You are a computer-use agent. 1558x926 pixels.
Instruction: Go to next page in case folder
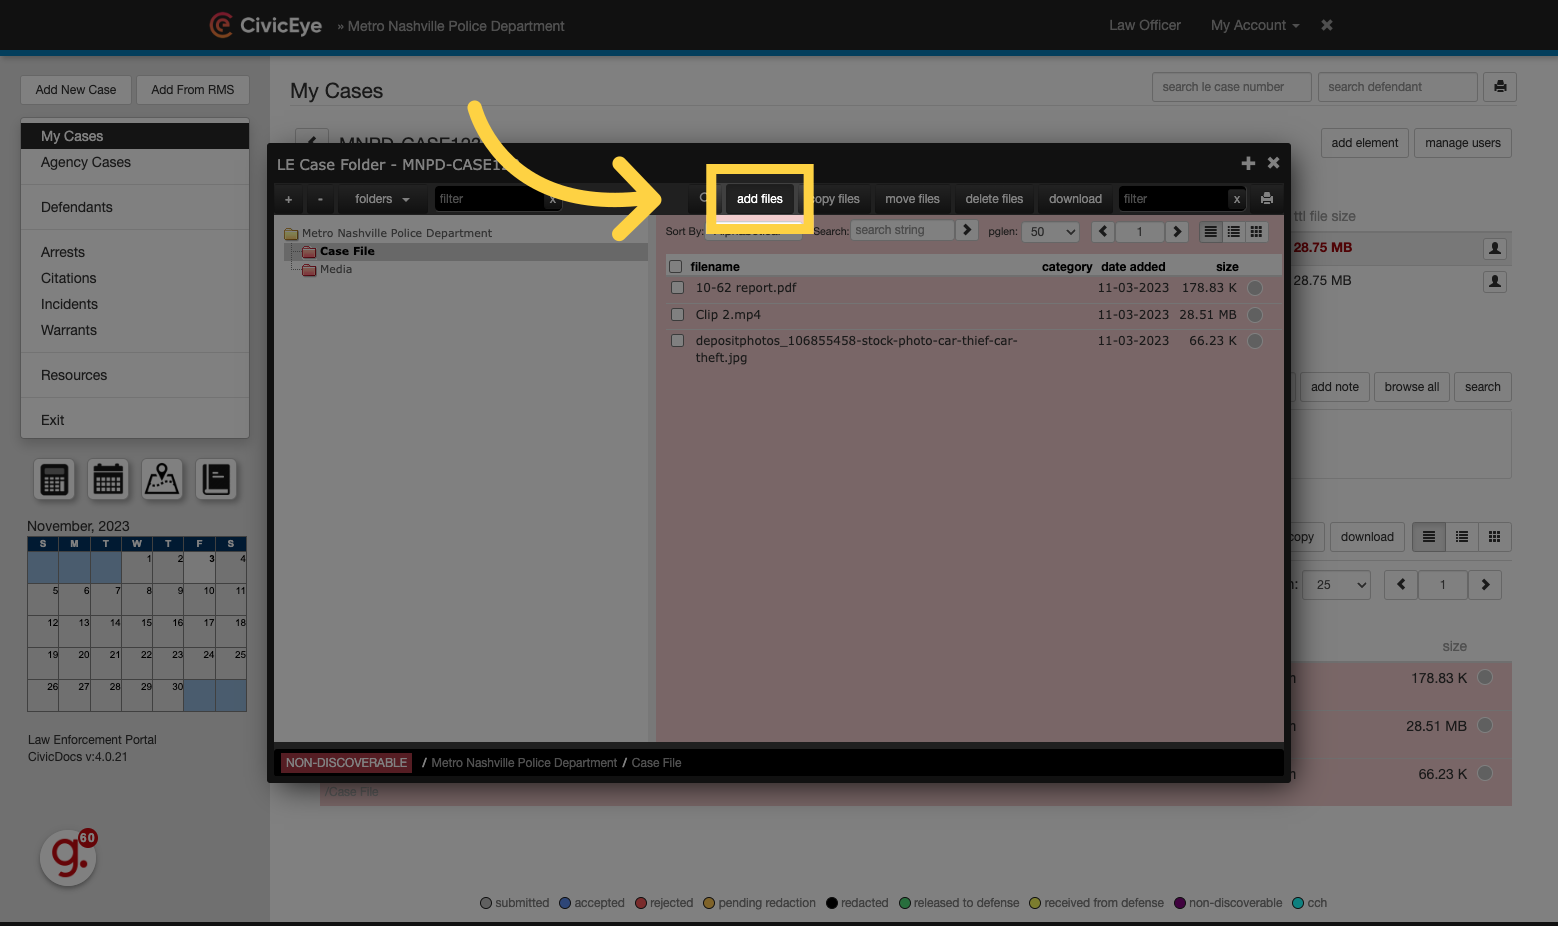[x=1177, y=231]
